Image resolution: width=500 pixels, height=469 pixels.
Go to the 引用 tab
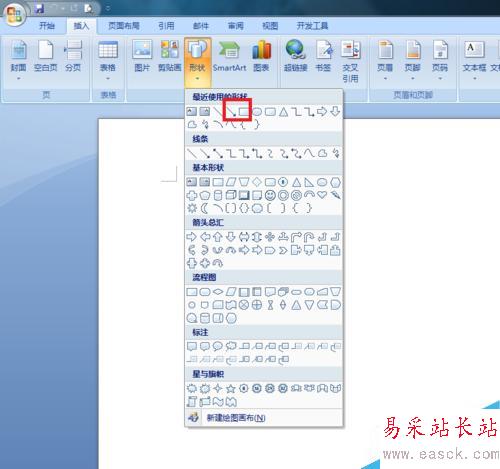[x=166, y=26]
